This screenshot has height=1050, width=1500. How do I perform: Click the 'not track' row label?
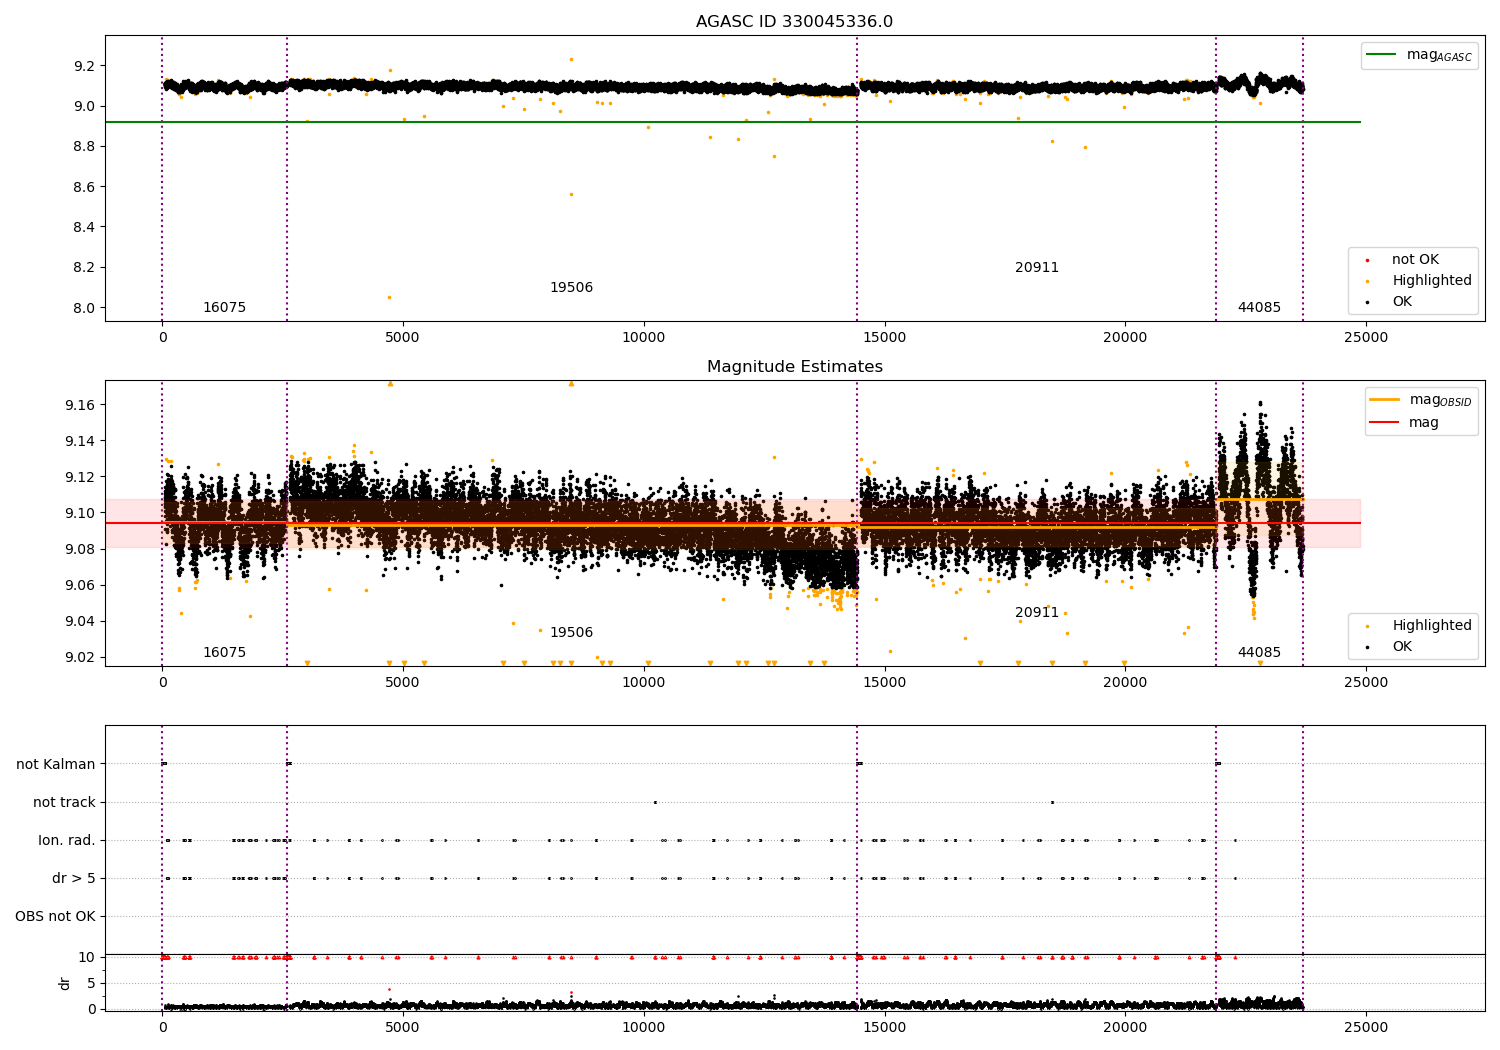pos(64,803)
